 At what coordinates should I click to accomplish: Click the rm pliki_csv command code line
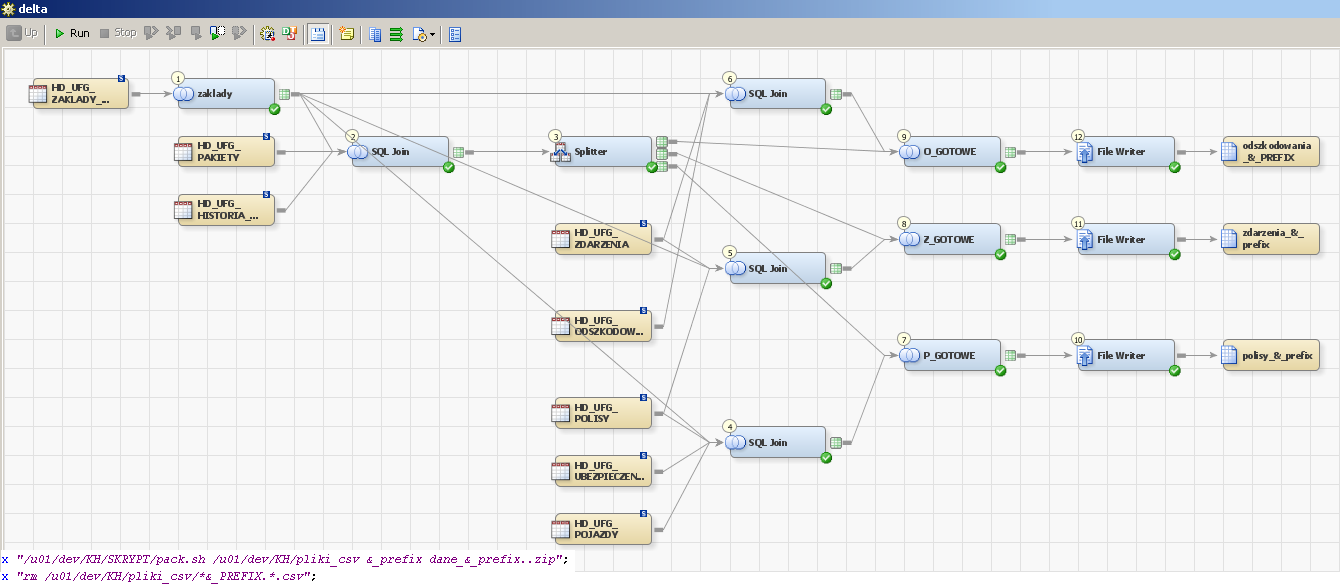point(158,576)
